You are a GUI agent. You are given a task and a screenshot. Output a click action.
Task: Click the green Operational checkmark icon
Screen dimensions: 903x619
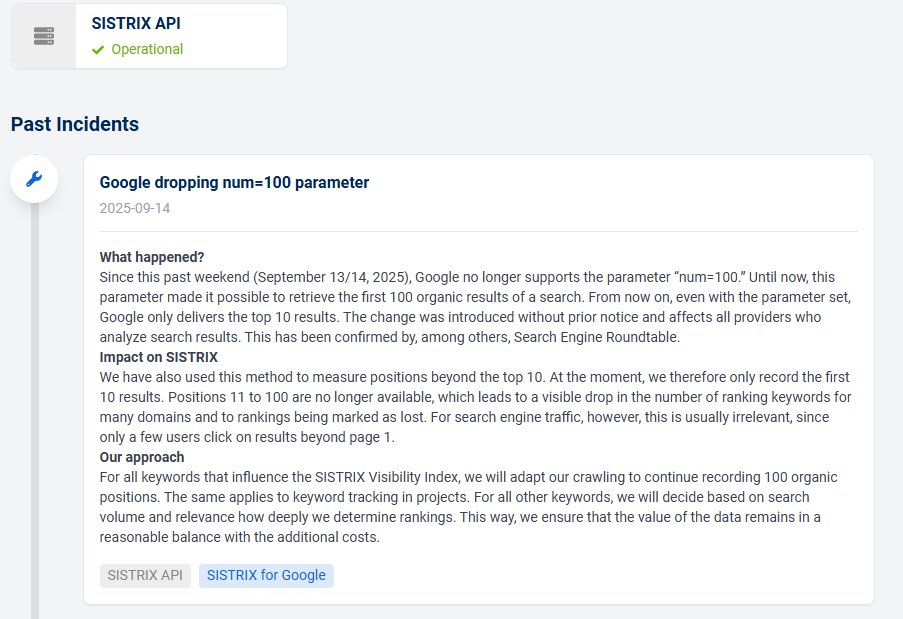pos(98,50)
